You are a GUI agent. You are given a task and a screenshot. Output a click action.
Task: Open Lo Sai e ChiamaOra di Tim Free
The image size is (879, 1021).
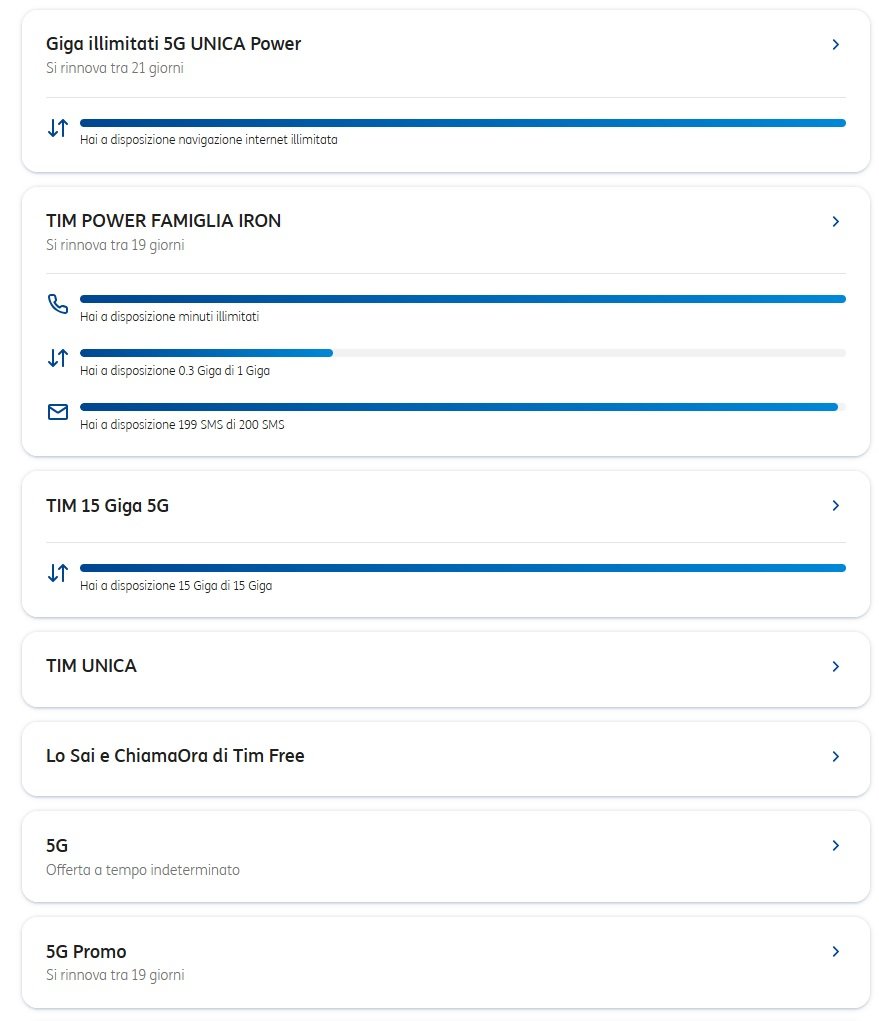tap(175, 756)
